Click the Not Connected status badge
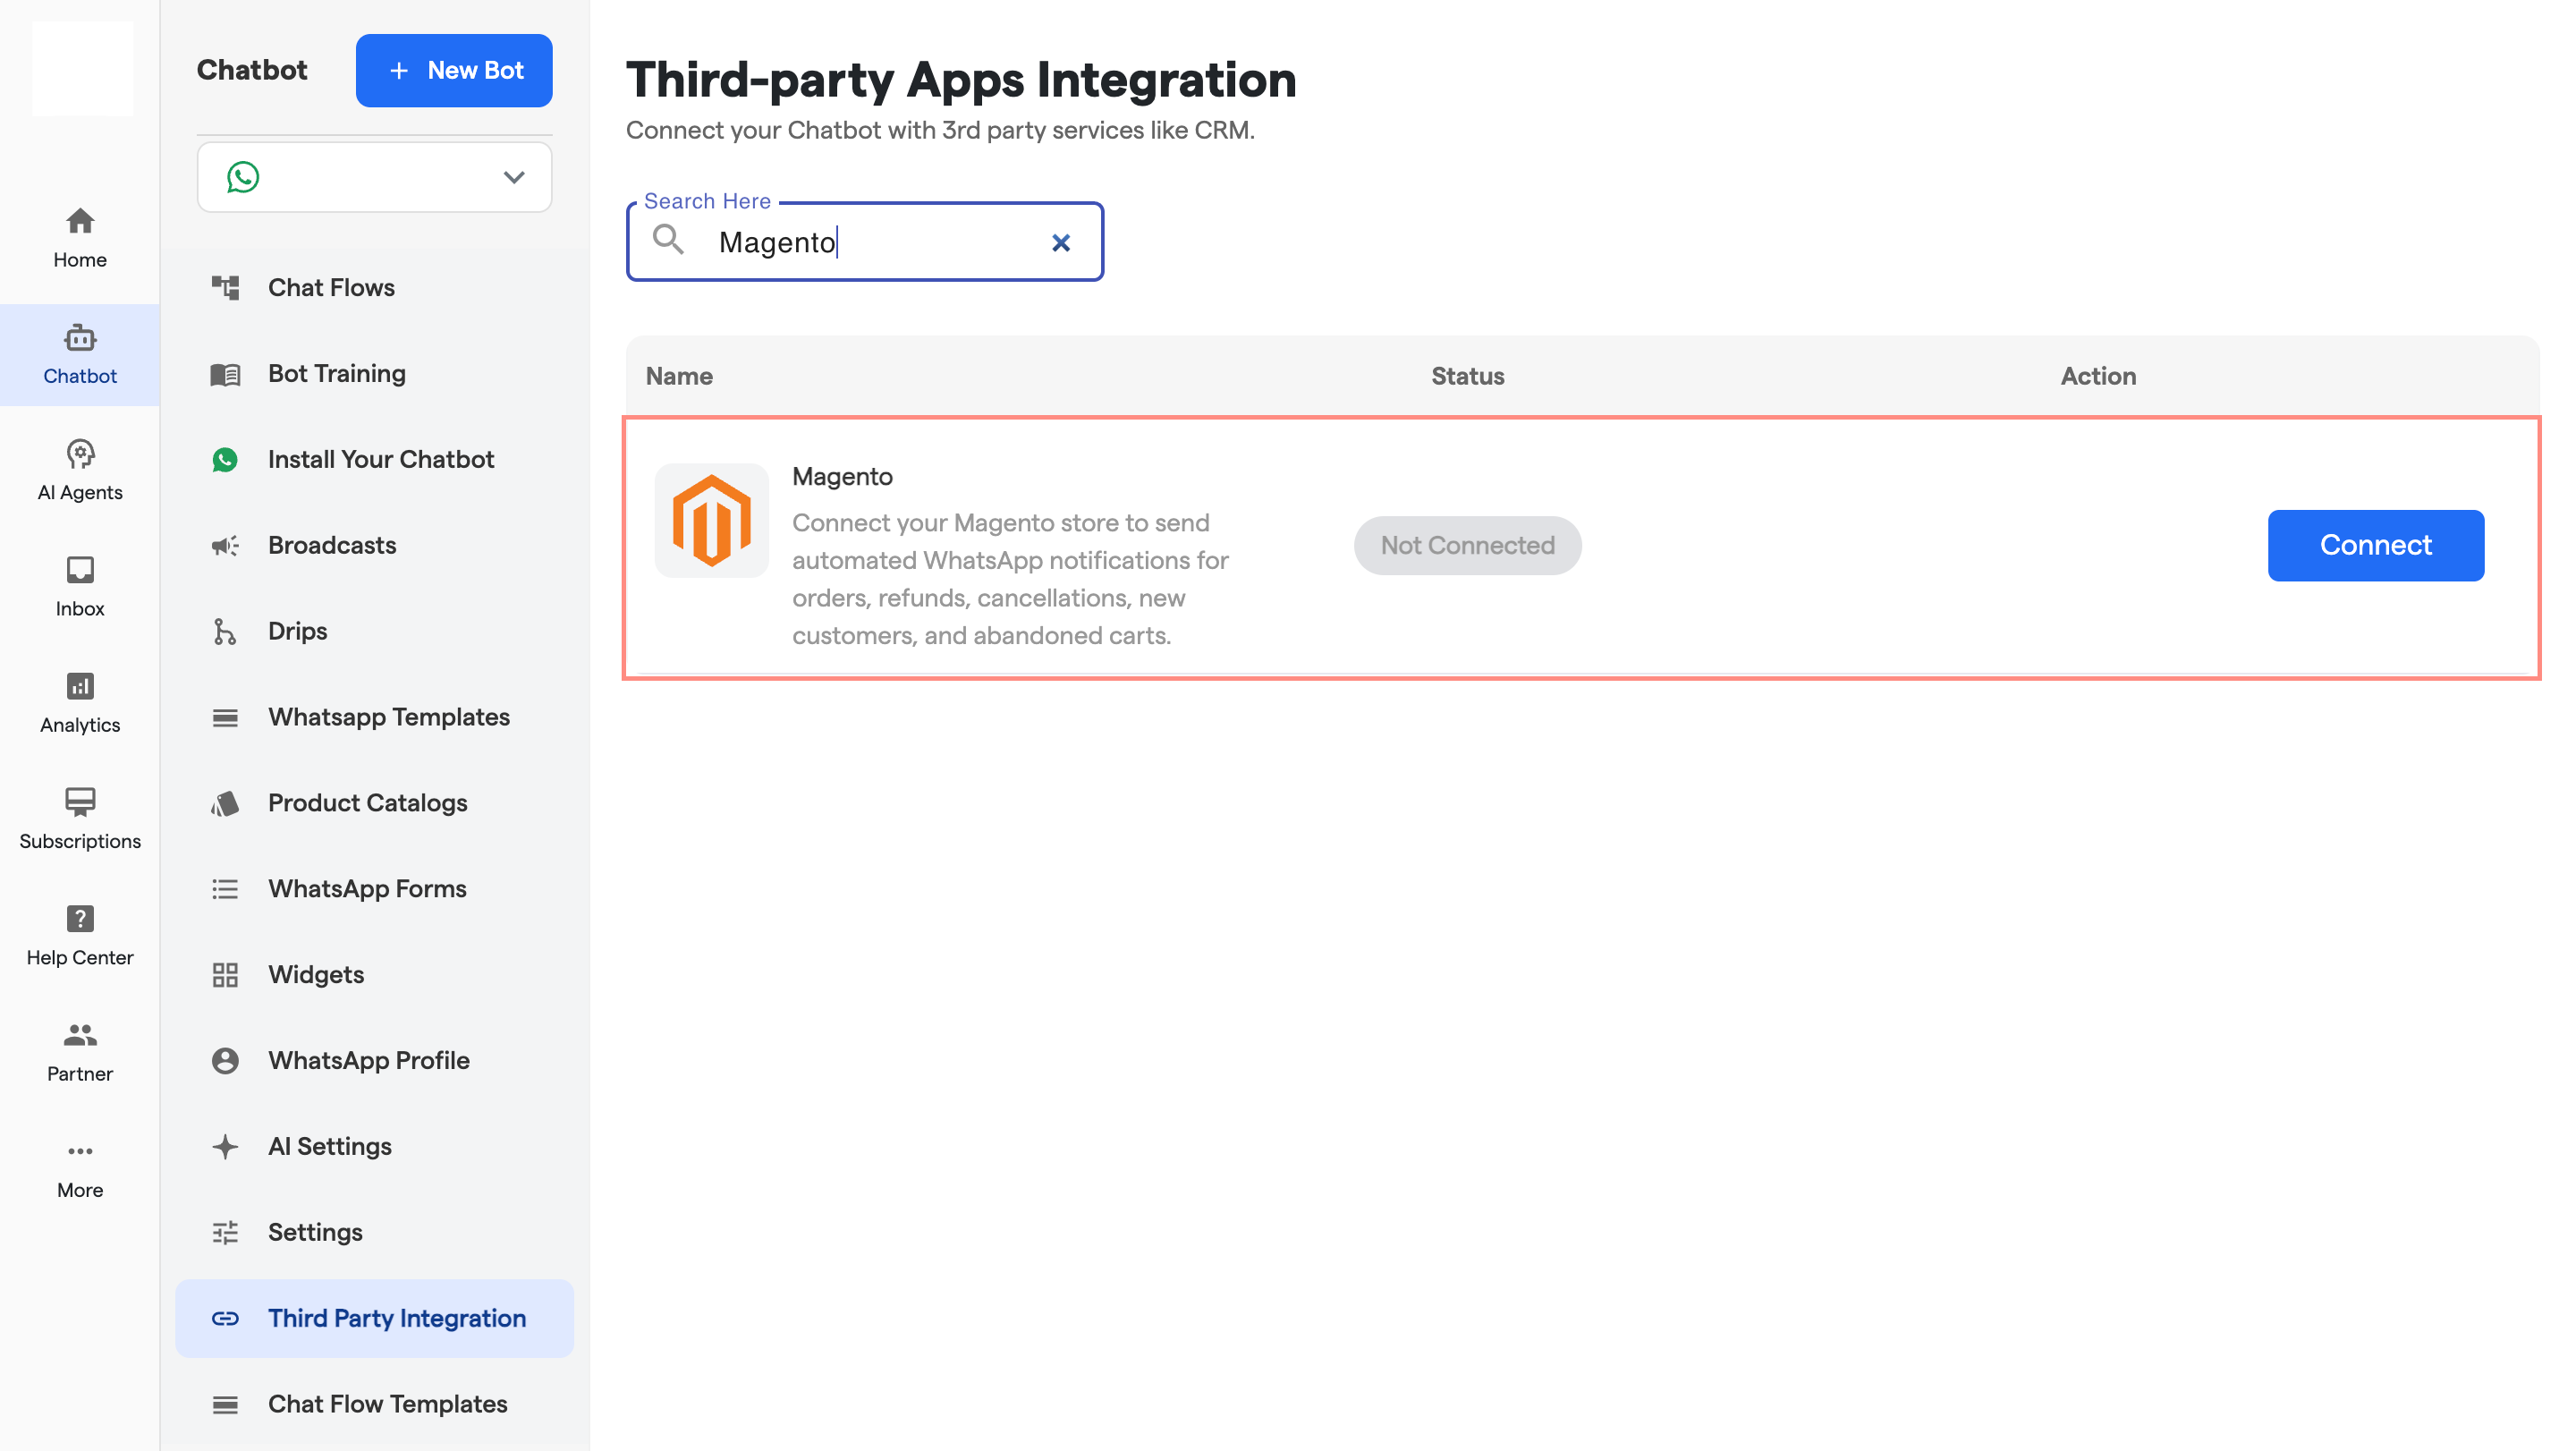The width and height of the screenshot is (2576, 1451). point(1467,545)
